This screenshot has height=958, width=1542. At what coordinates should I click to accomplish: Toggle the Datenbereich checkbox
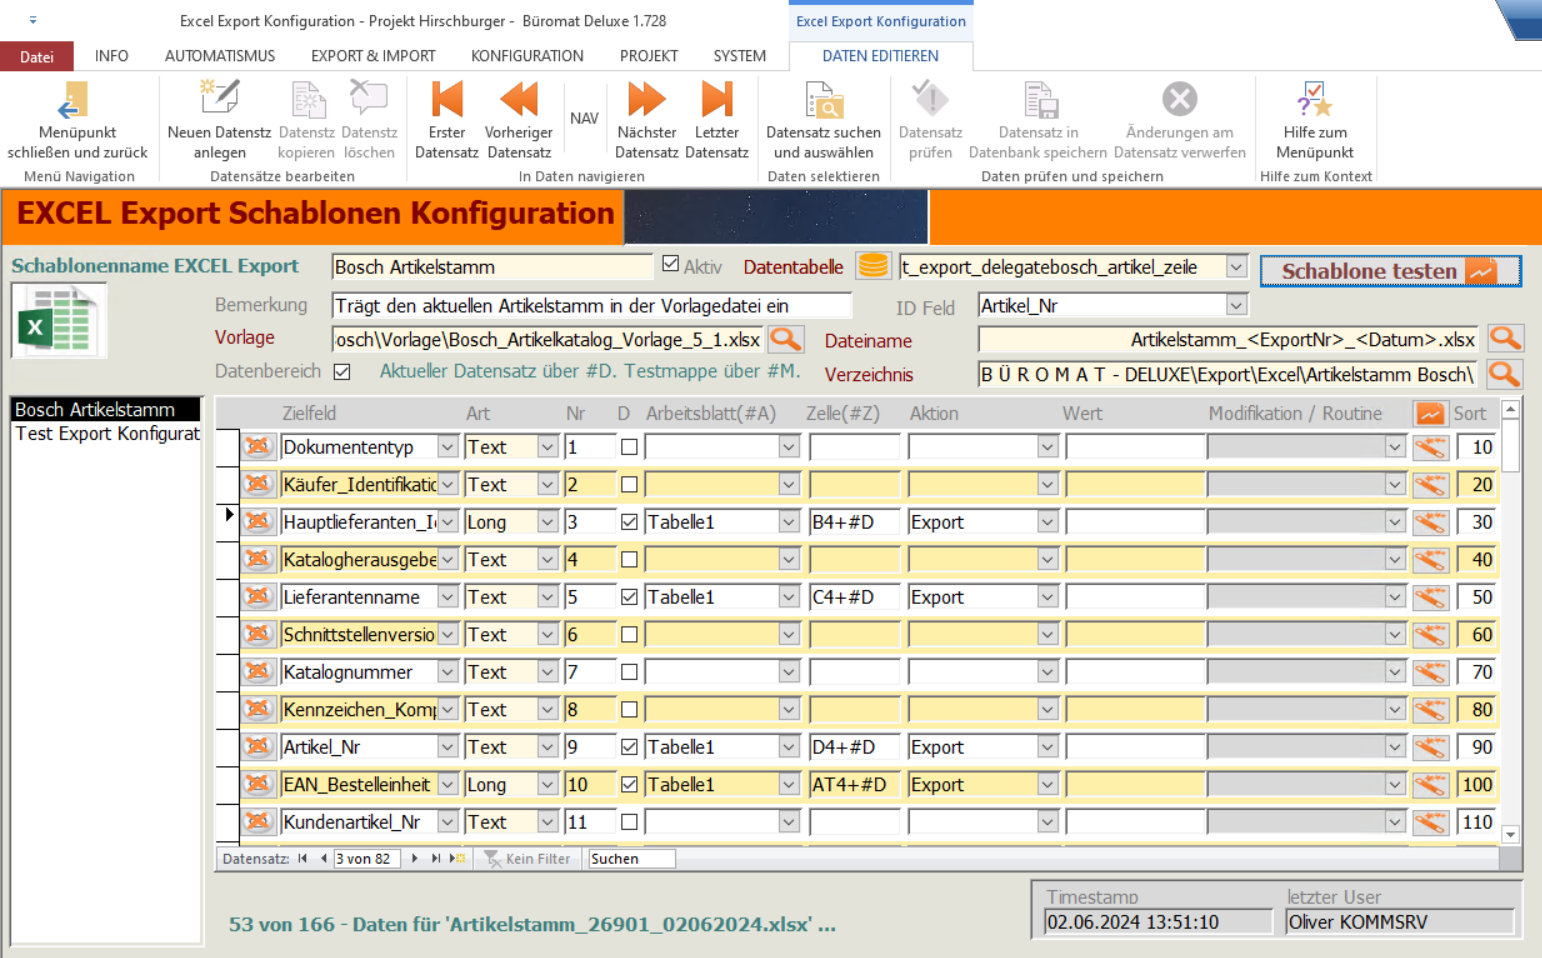coord(342,372)
